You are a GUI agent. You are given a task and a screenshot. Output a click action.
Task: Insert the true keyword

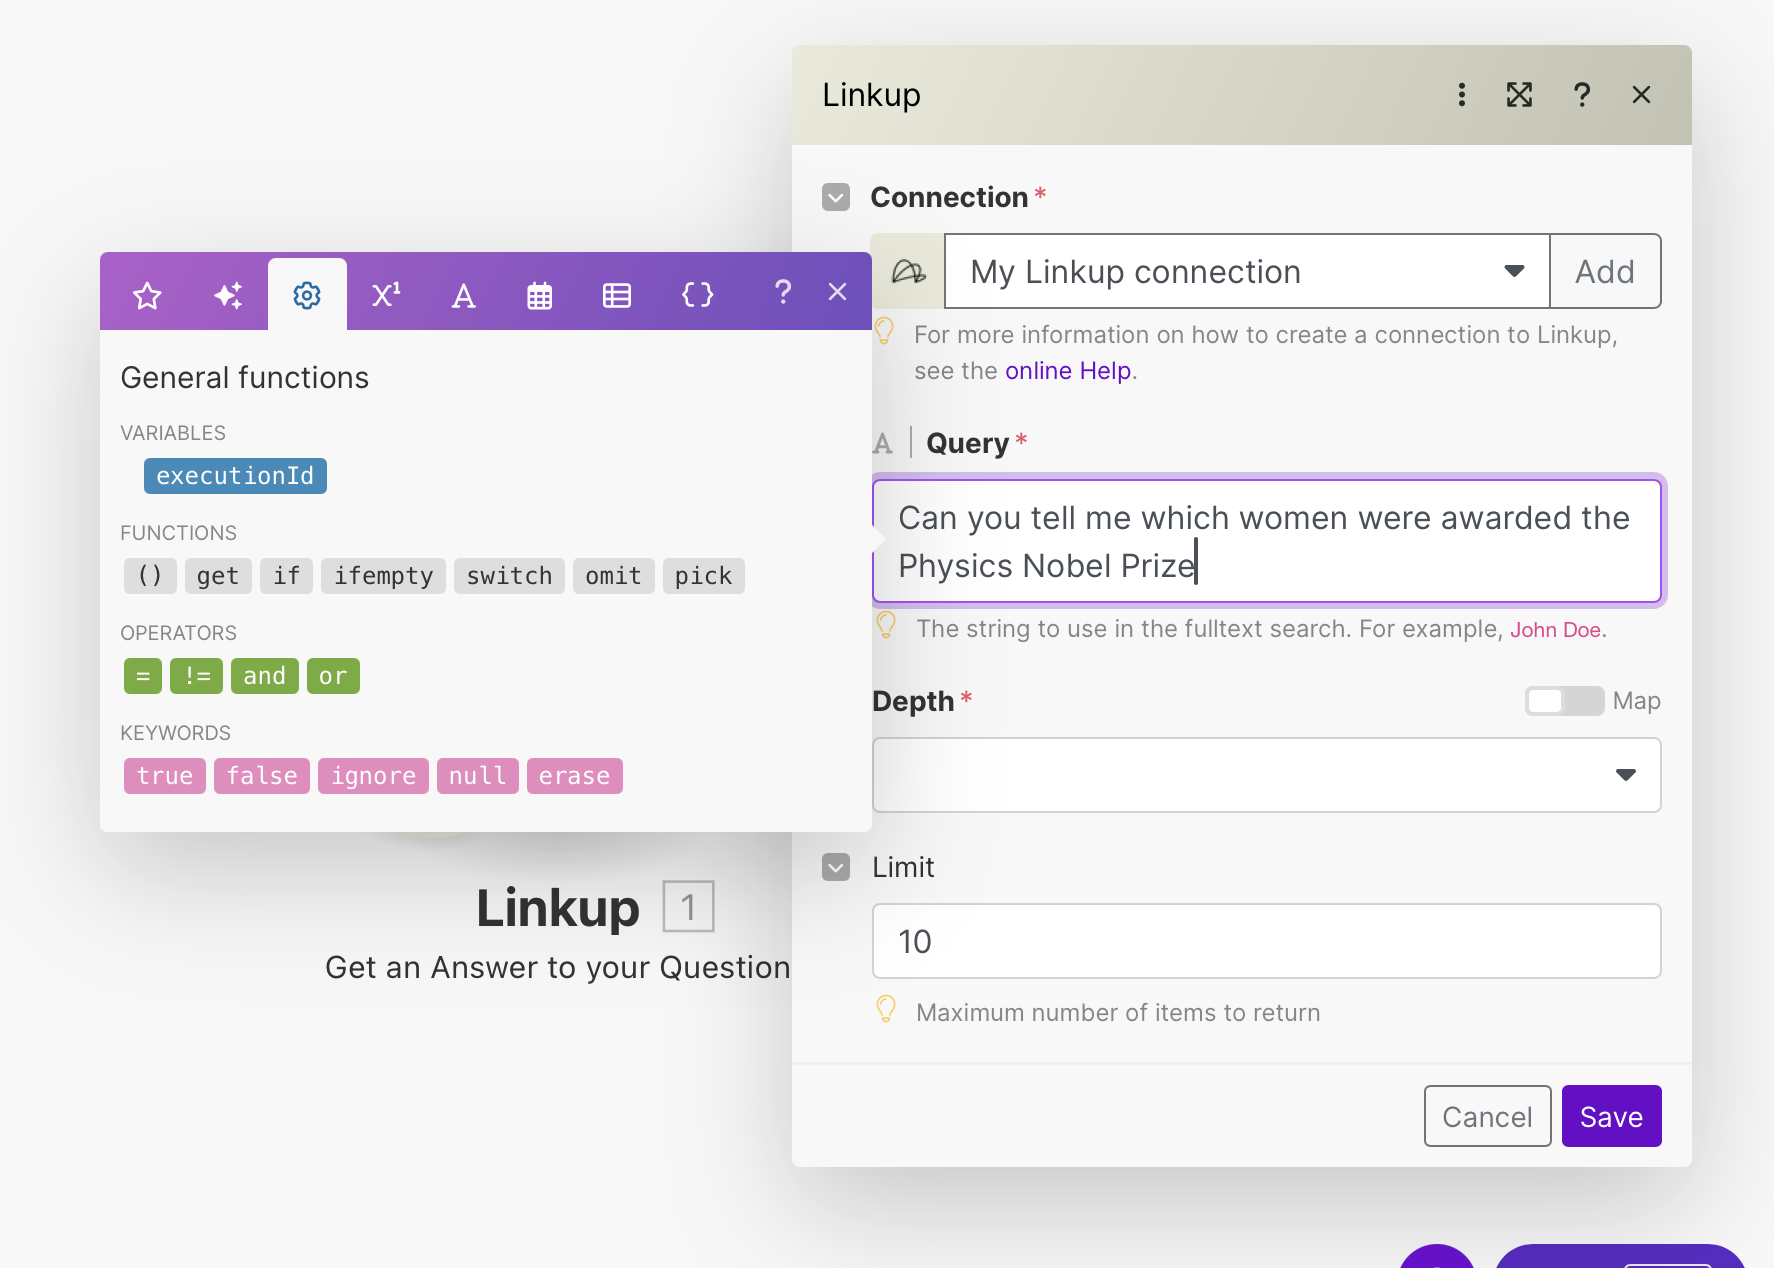point(165,776)
